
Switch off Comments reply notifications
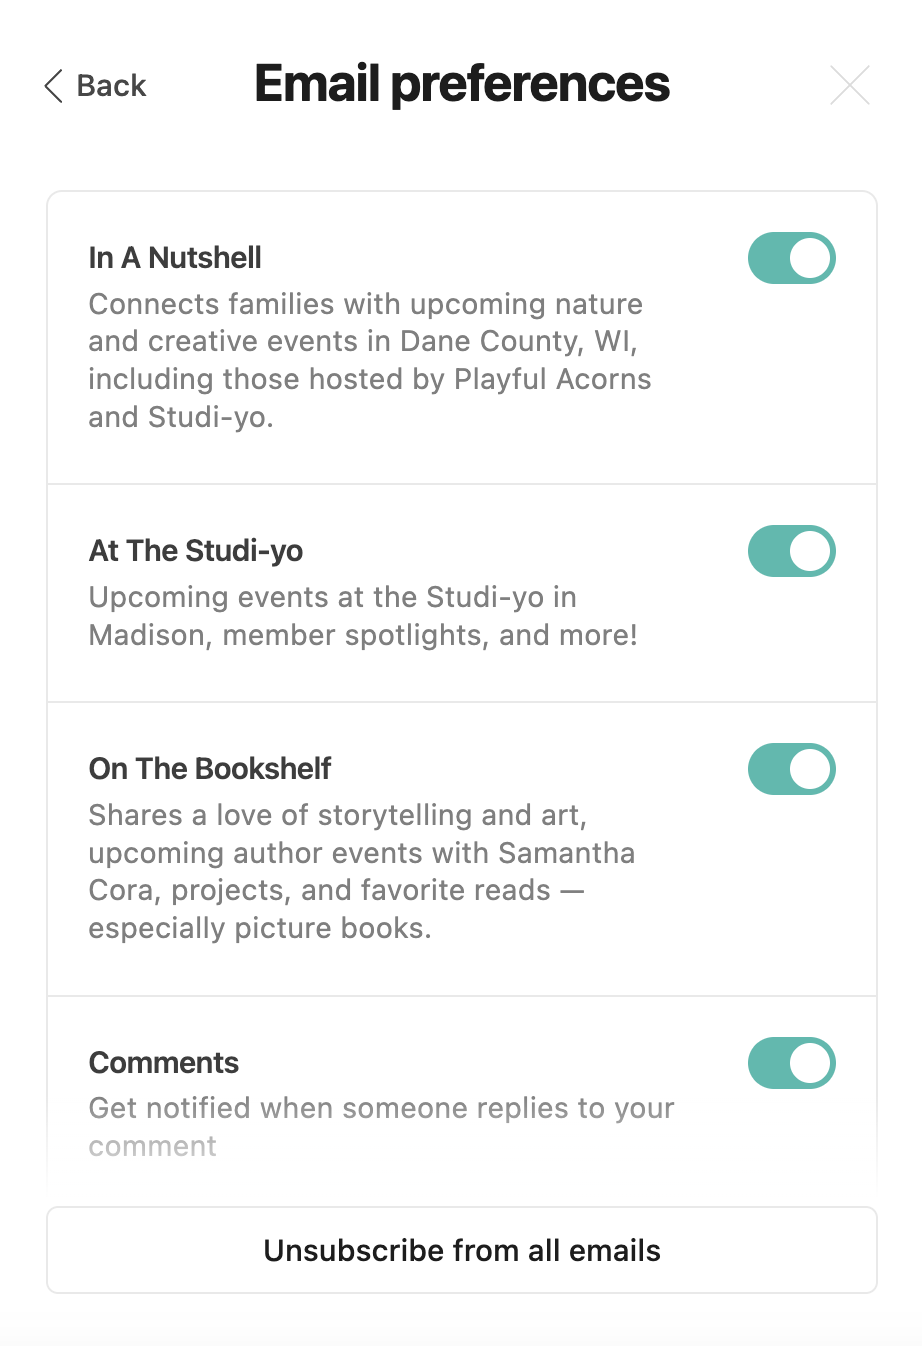pos(791,1062)
